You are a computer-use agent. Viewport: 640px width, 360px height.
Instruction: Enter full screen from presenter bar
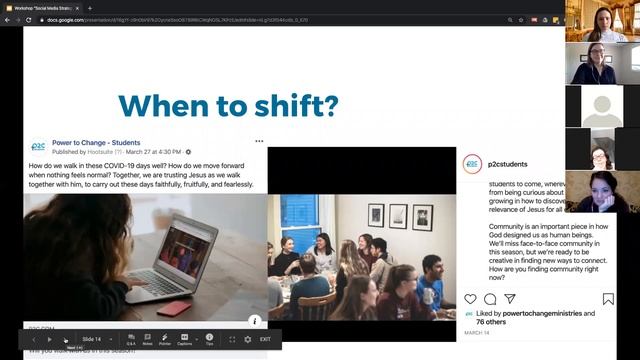point(232,340)
